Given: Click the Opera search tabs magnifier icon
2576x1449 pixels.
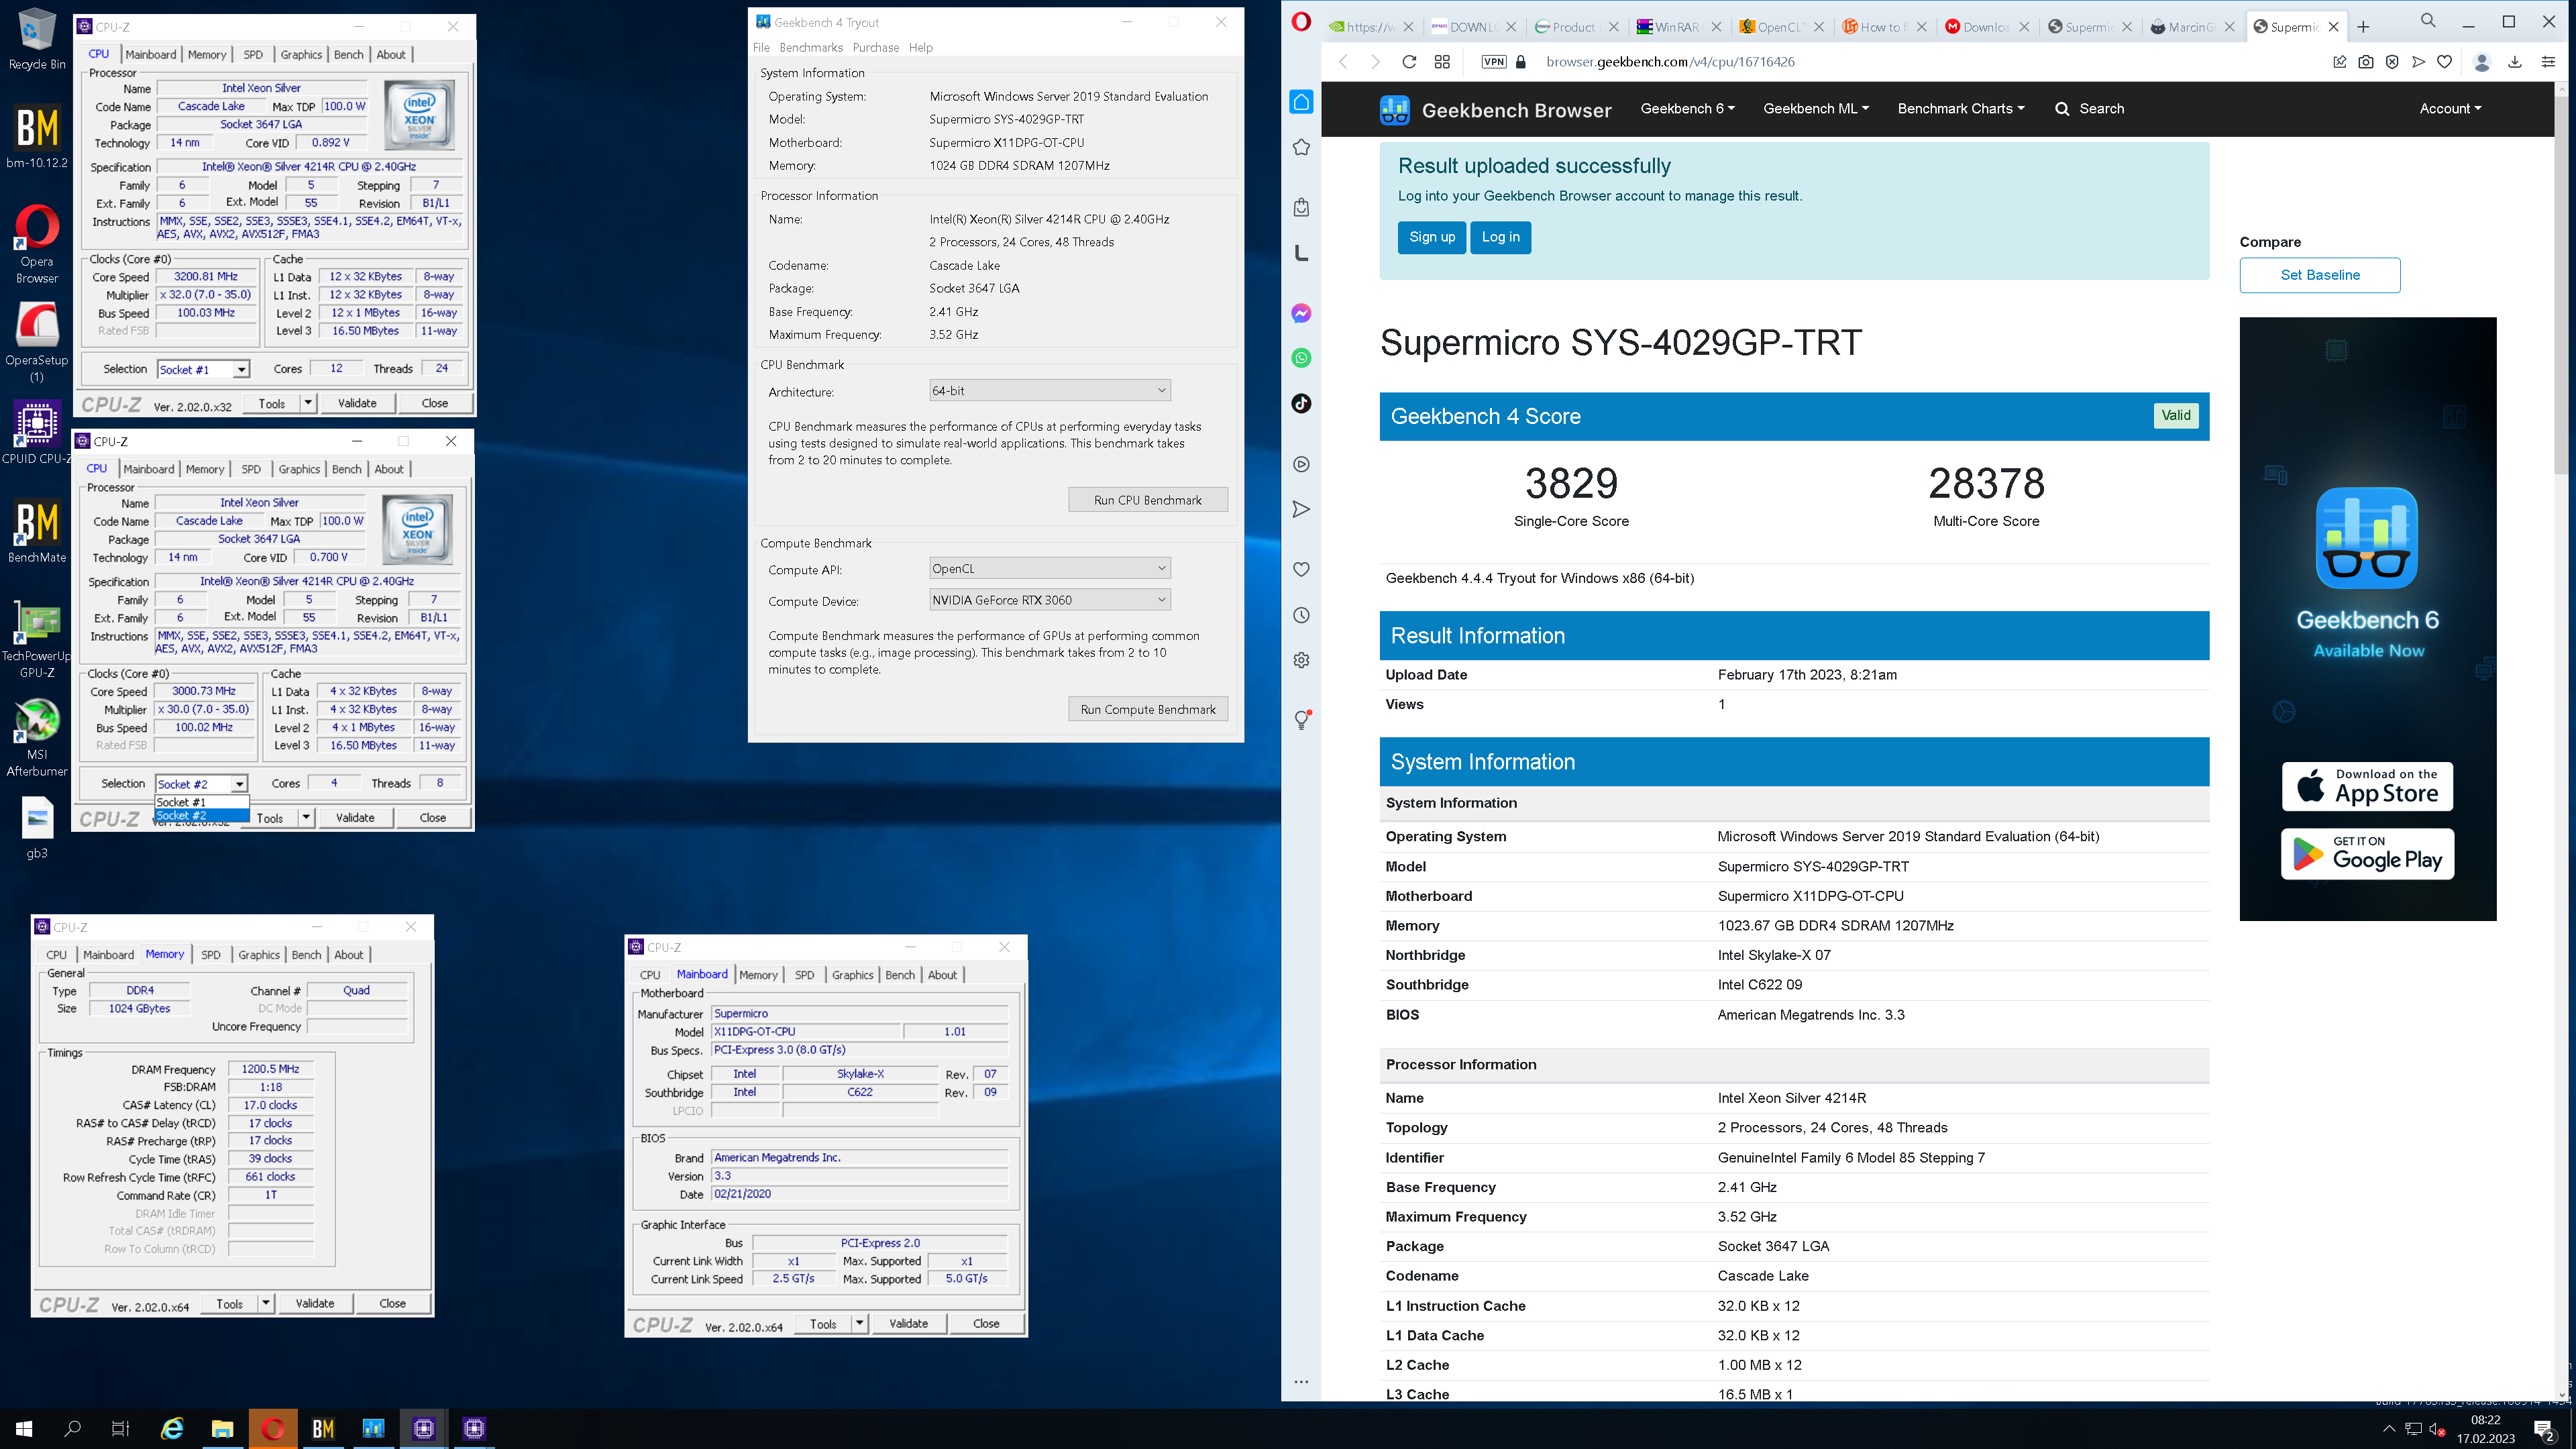Looking at the screenshot, I should tap(2428, 21).
